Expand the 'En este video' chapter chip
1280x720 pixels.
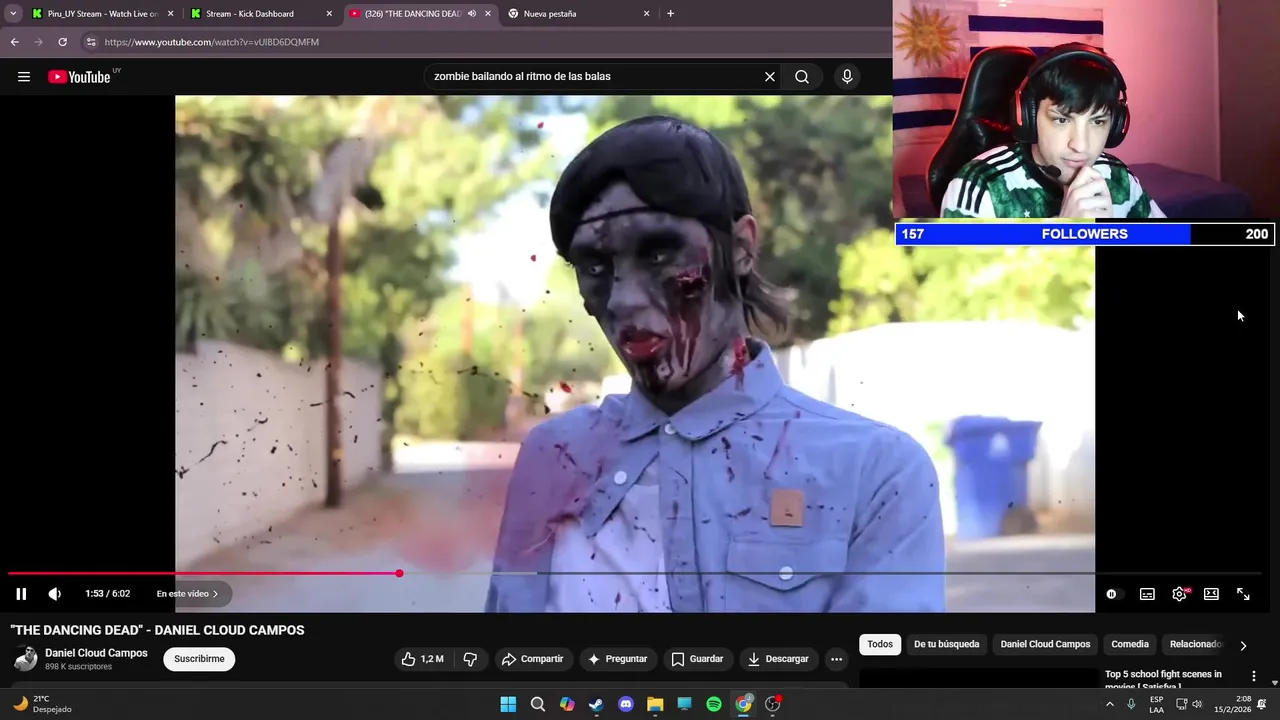tap(187, 594)
